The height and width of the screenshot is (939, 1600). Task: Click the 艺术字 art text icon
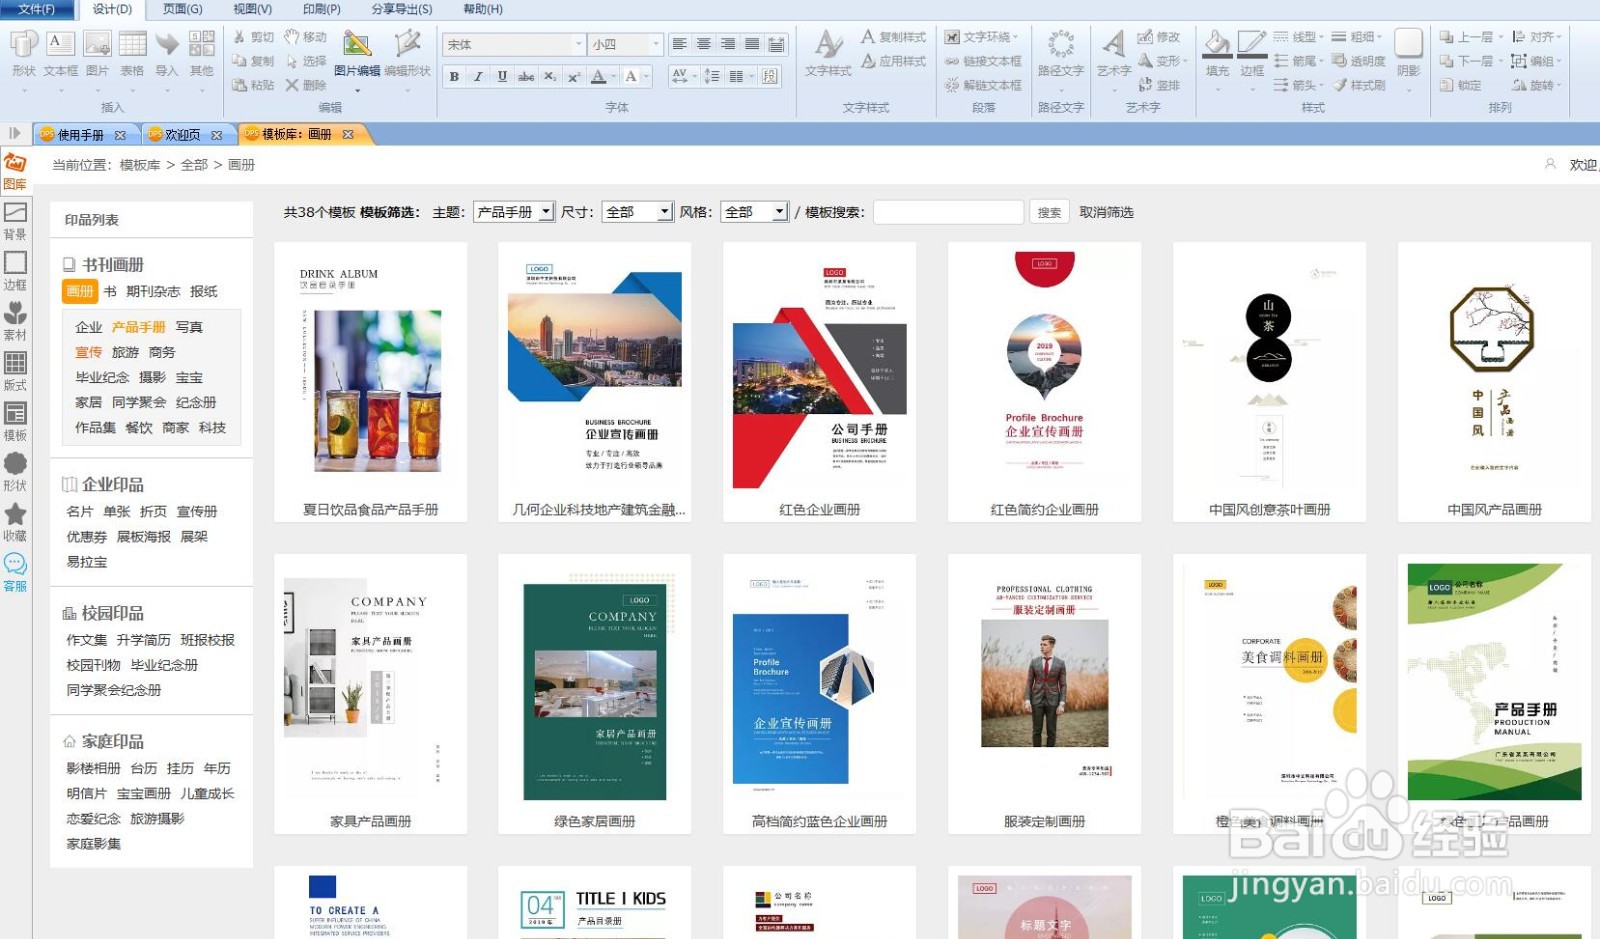pyautogui.click(x=1114, y=54)
